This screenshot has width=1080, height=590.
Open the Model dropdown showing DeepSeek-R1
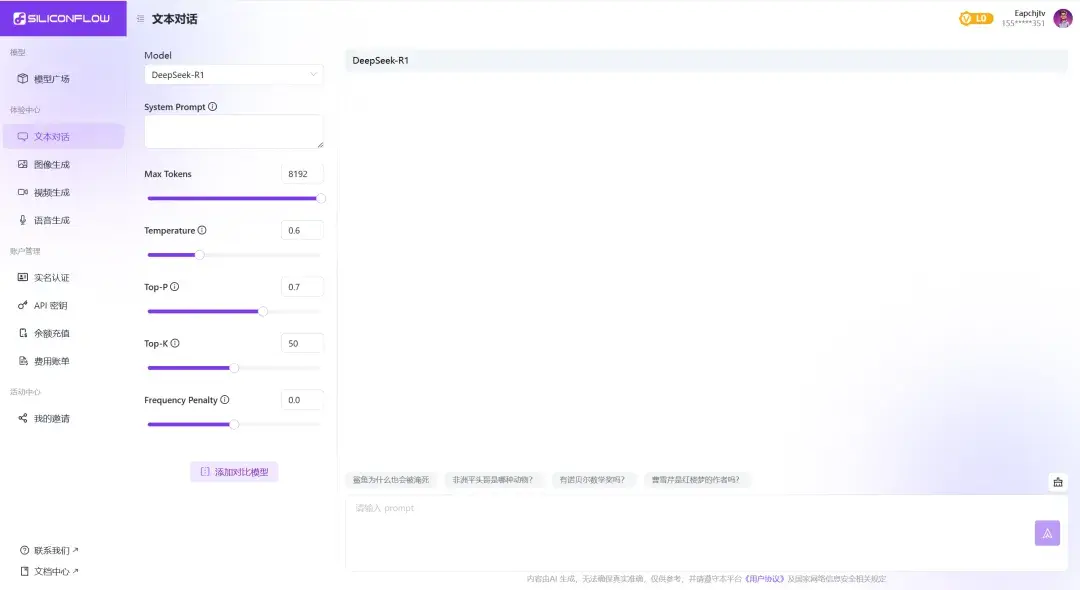pyautogui.click(x=233, y=74)
